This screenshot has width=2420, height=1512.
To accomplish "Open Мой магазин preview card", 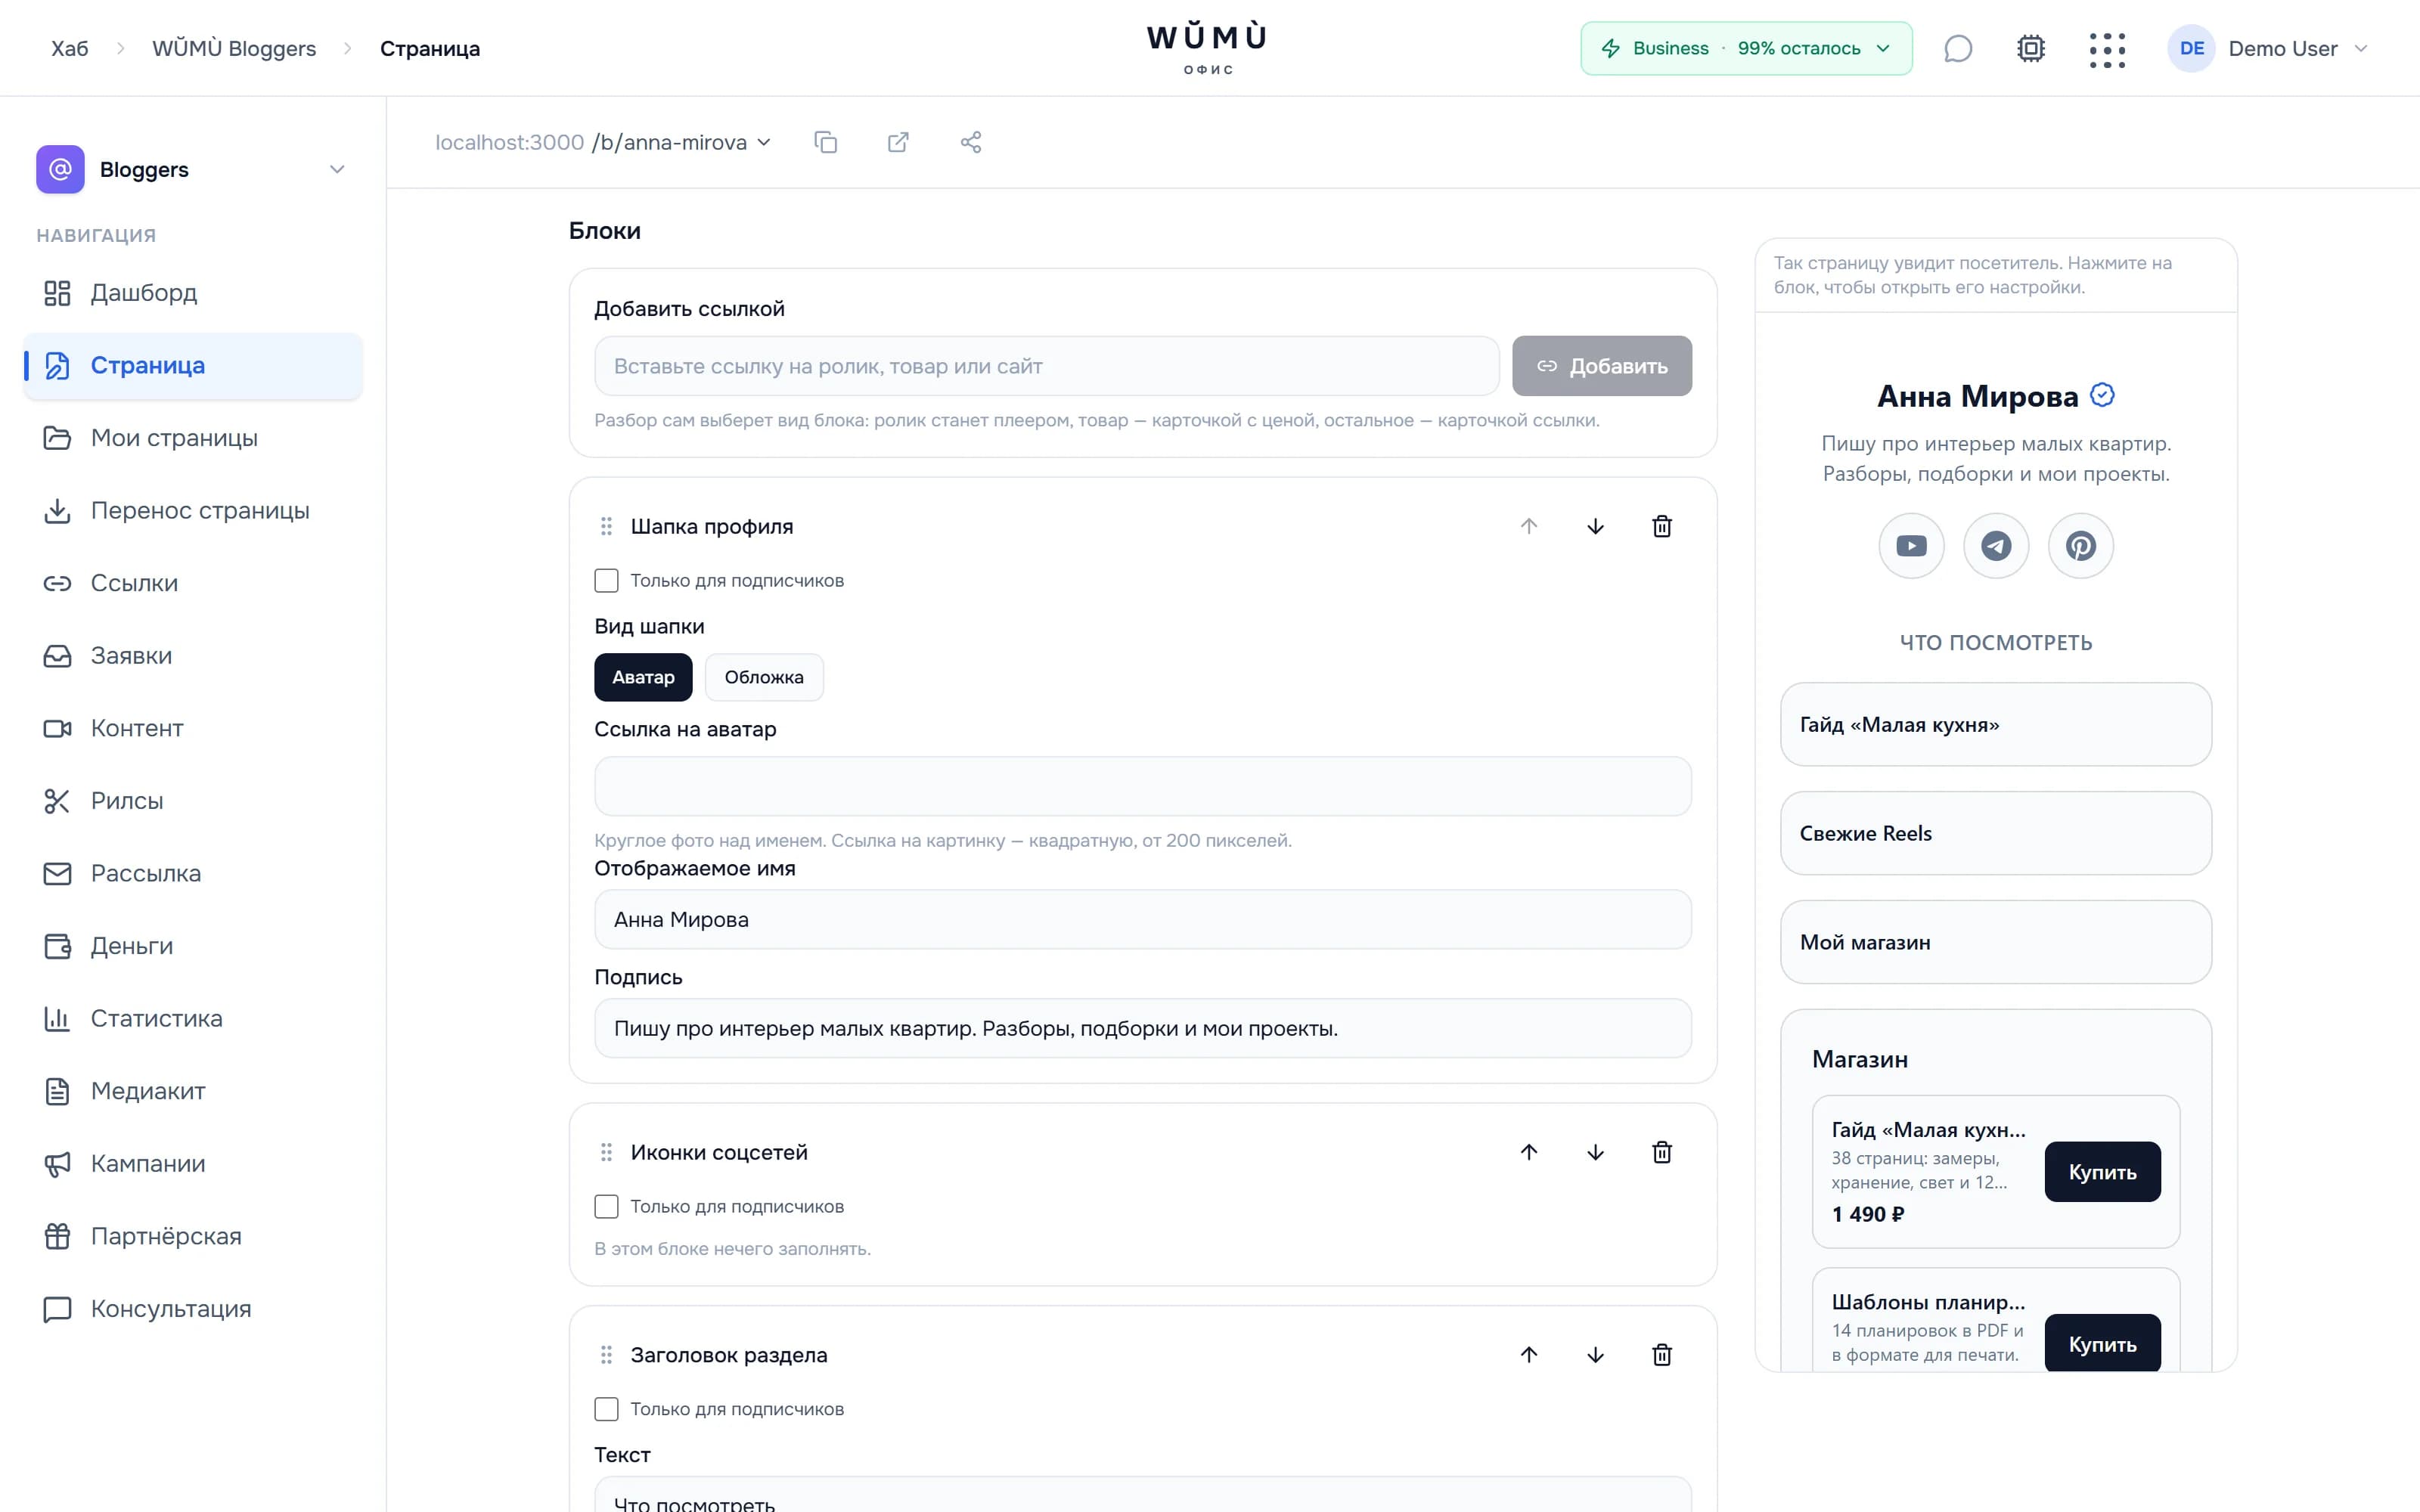I will [x=1995, y=942].
